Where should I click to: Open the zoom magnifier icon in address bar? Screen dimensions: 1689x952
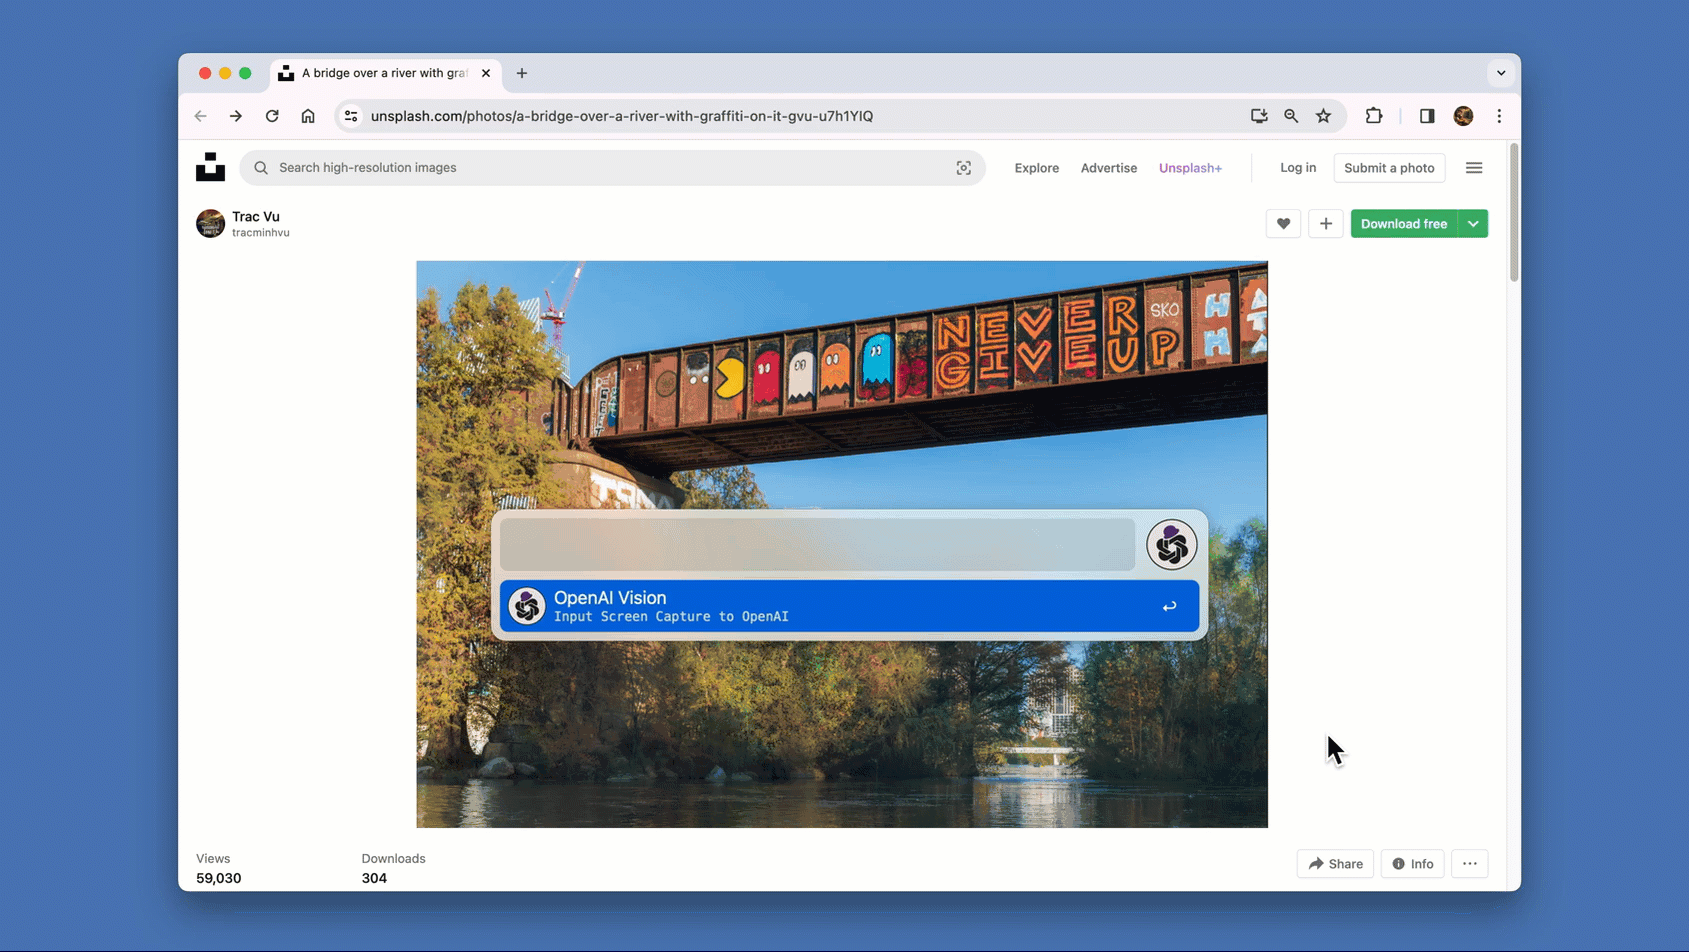pos(1291,116)
